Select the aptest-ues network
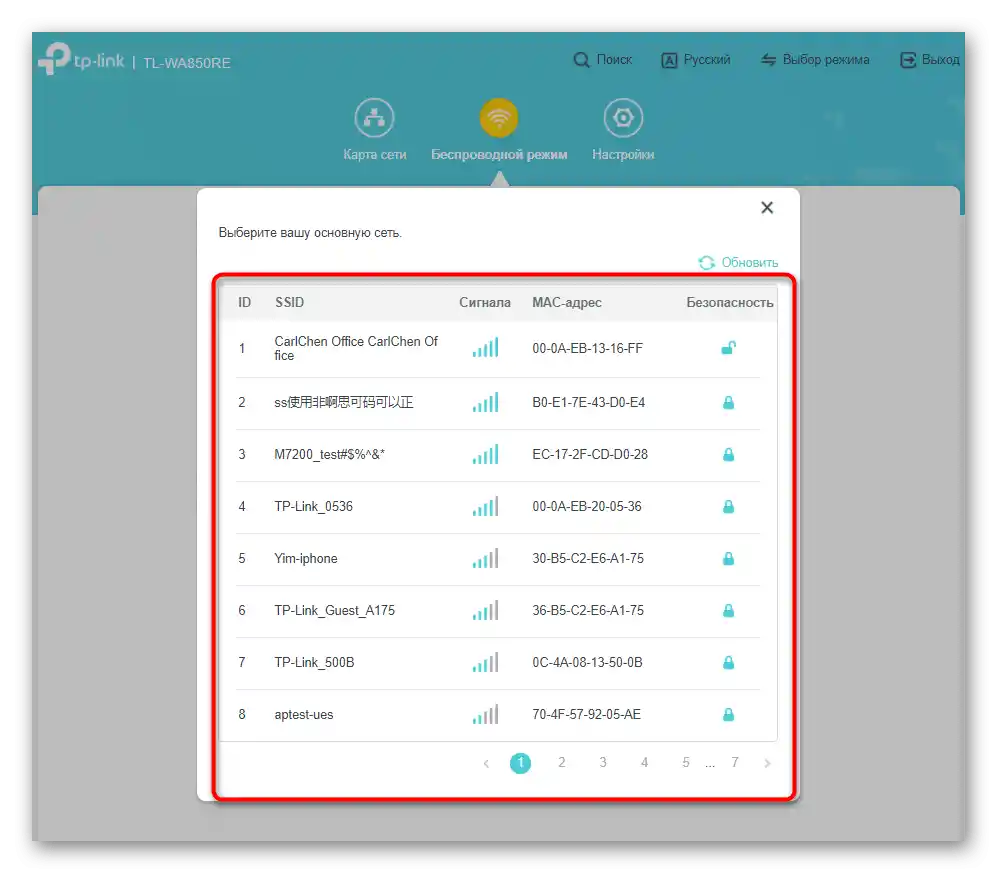Image resolution: width=997 pixels, height=873 pixels. pos(303,715)
